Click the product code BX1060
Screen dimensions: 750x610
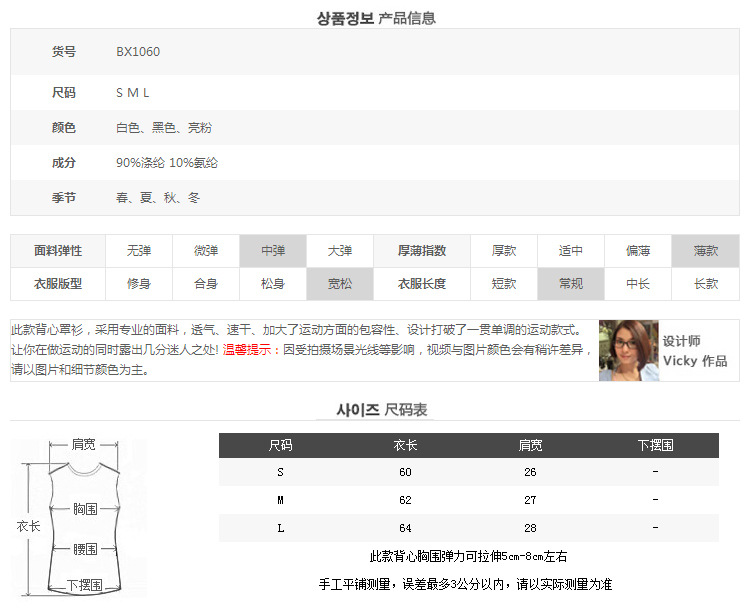pyautogui.click(x=138, y=52)
